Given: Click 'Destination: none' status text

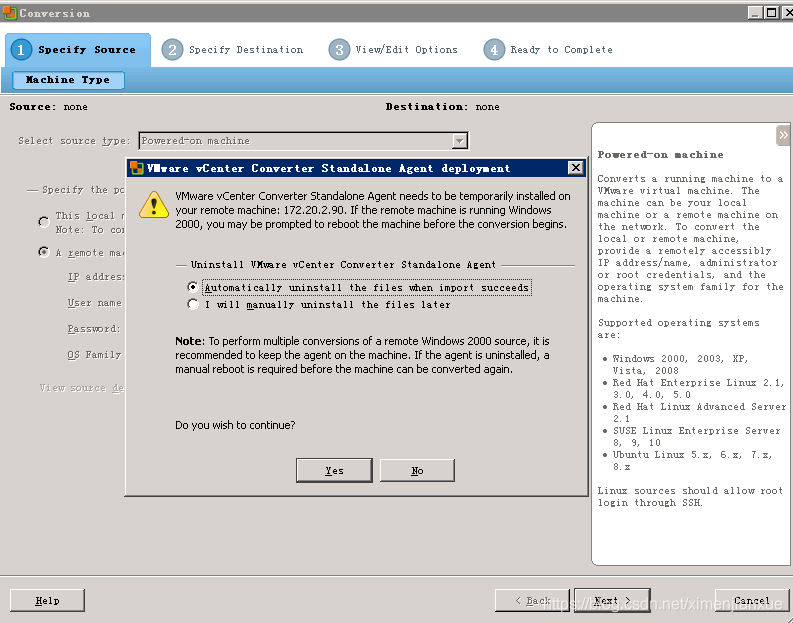Looking at the screenshot, I should (x=443, y=107).
